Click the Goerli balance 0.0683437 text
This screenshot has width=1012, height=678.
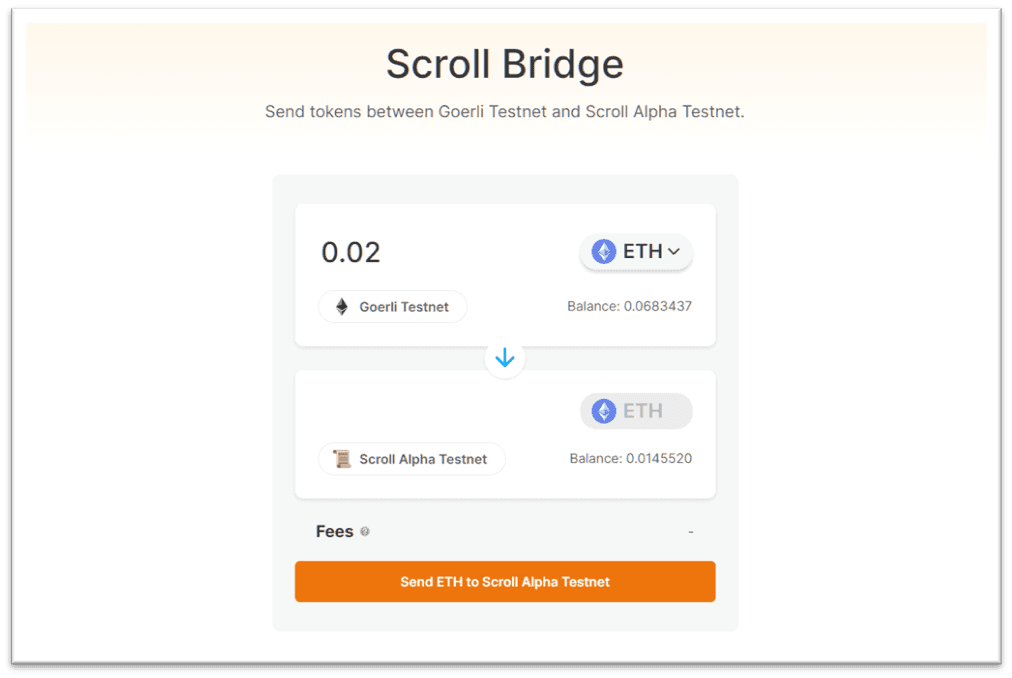tap(629, 306)
